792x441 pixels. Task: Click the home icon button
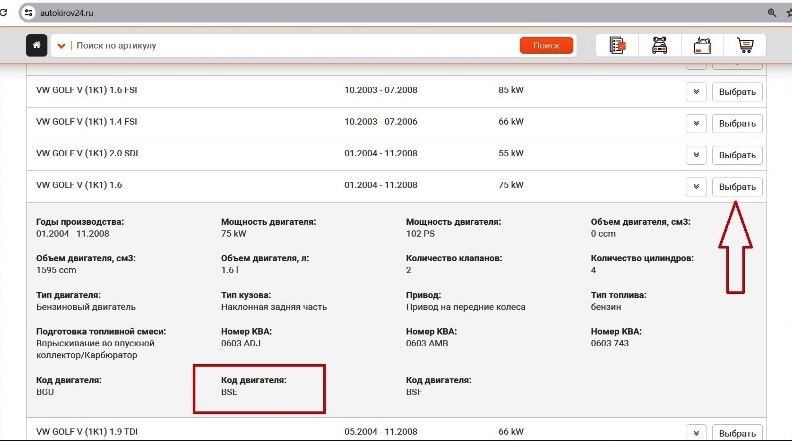36,45
